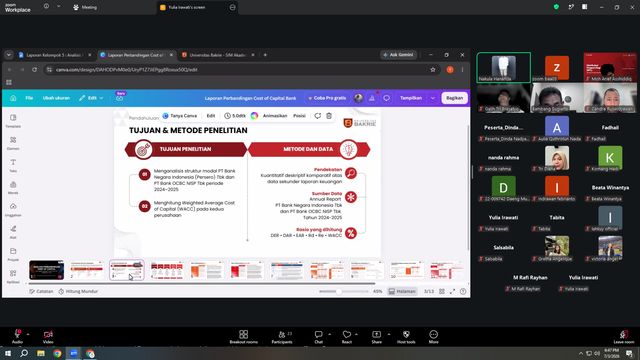Click Animasikan in the floating toolbar
Screen dimensions: 640x360
click(275, 116)
